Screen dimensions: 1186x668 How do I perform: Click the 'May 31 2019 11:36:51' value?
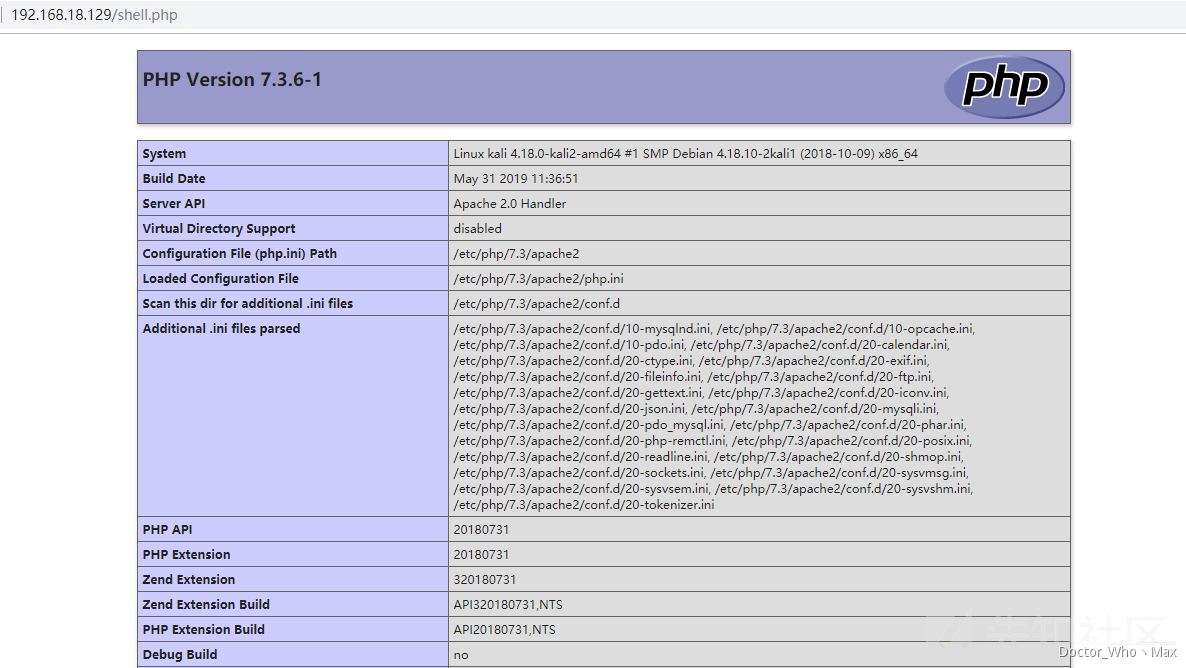(x=516, y=179)
